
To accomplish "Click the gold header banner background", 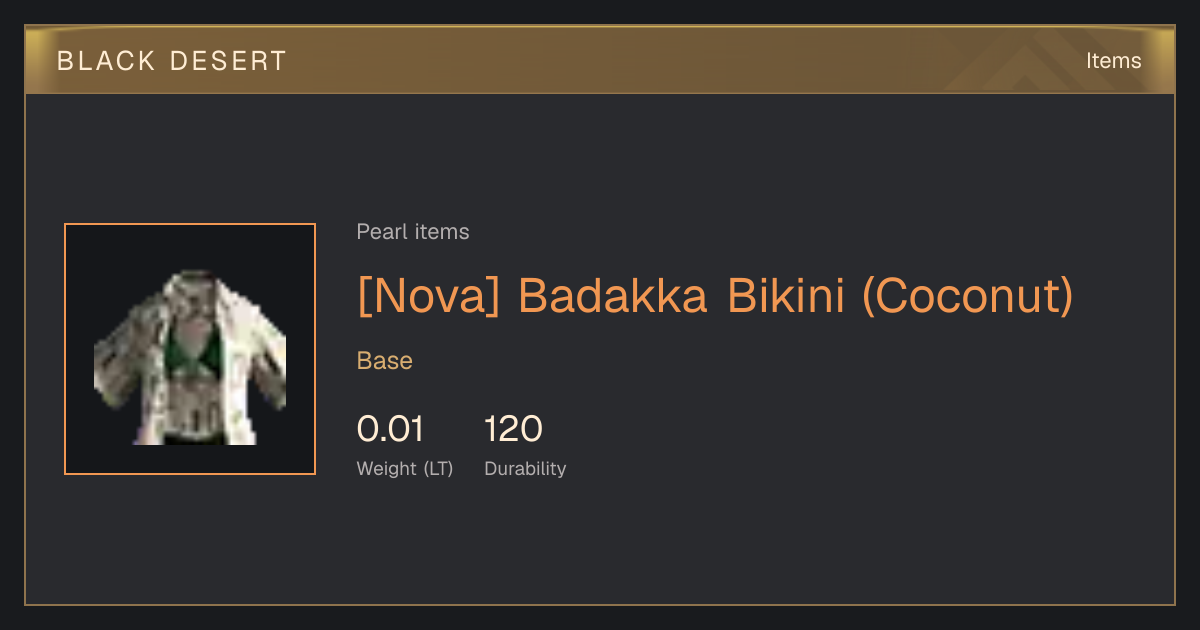I will coord(600,61).
